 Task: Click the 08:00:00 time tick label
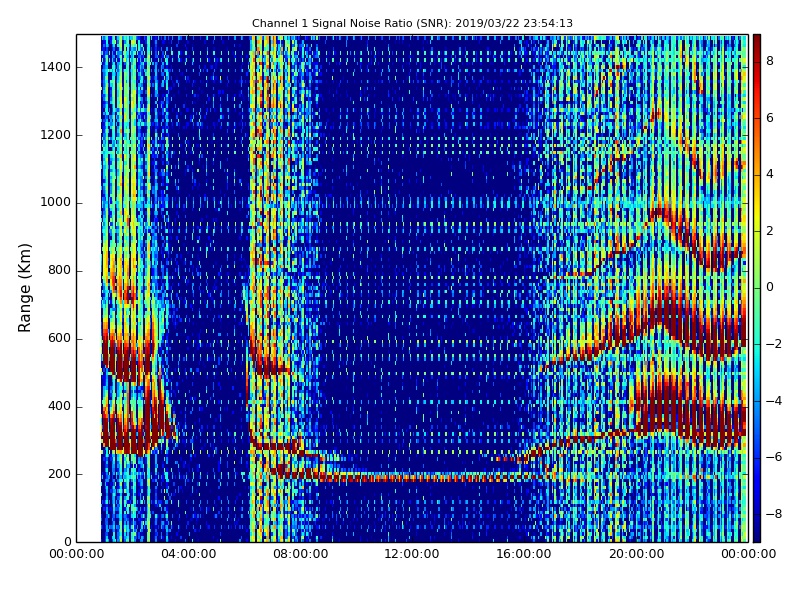click(x=301, y=554)
